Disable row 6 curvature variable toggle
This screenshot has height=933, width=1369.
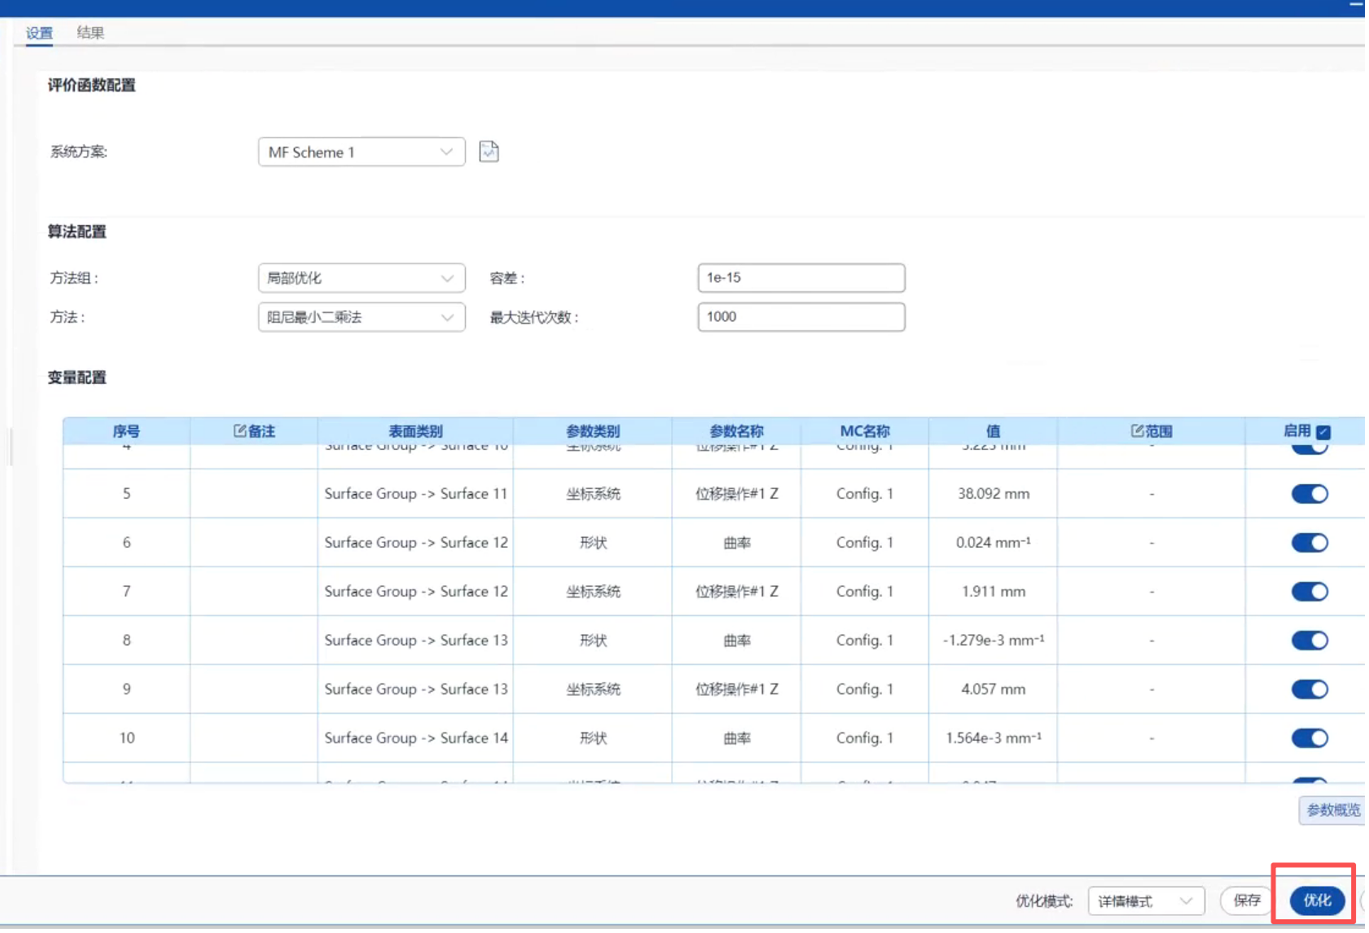coord(1309,543)
